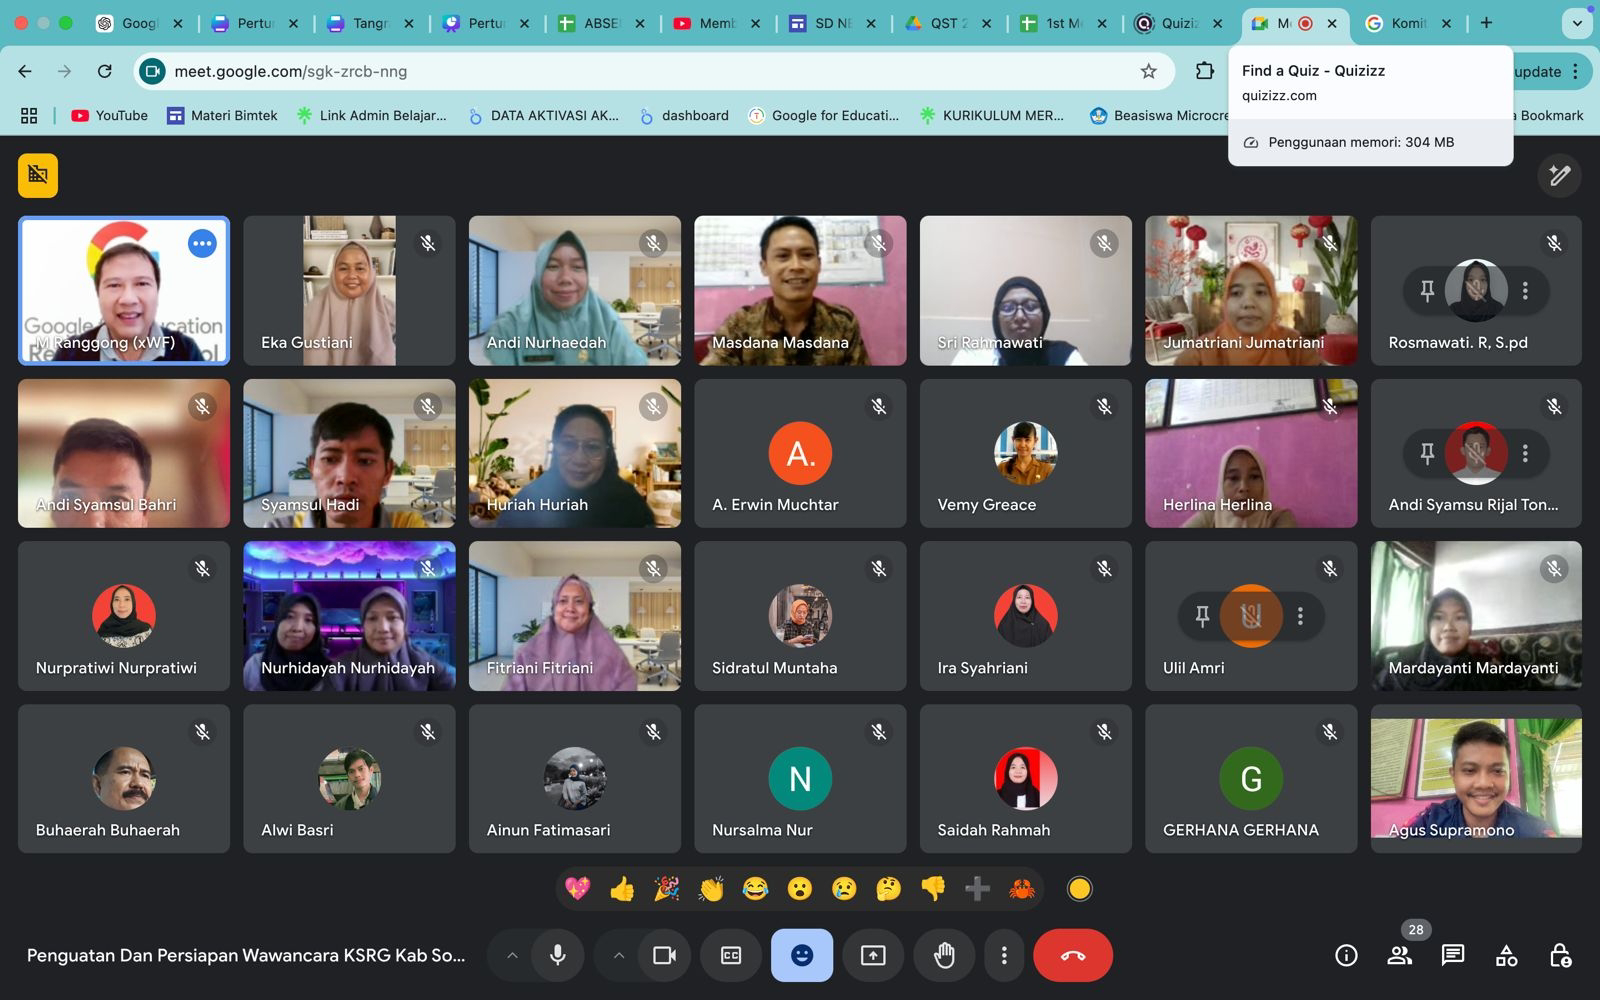Image resolution: width=1600 pixels, height=1000 pixels.
Task: Toggle the emoji reactions panel button
Action: tap(801, 955)
